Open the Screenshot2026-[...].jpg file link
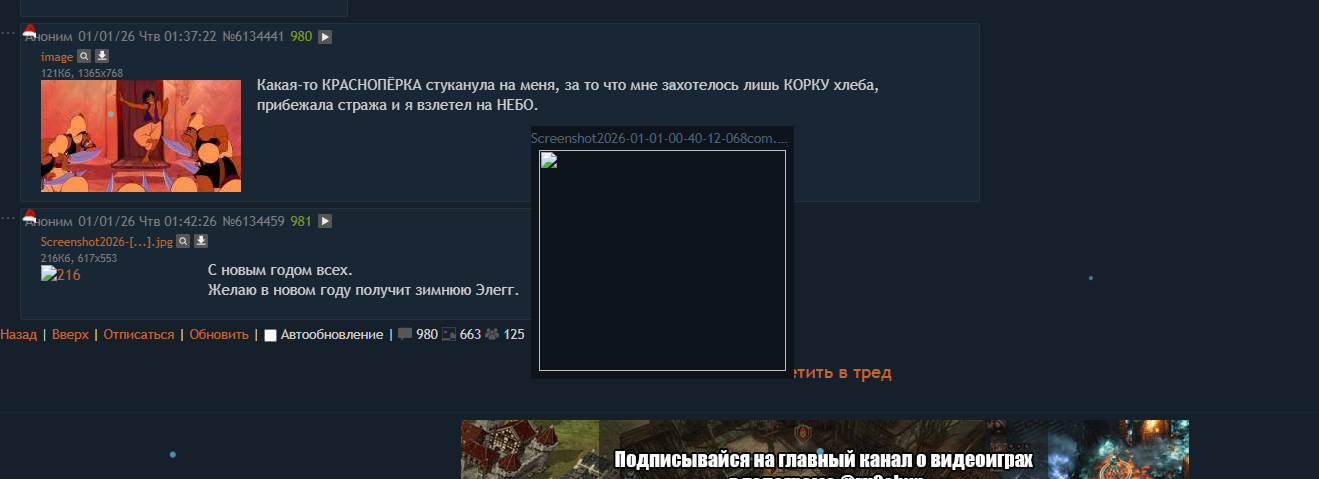The width and height of the screenshot is (1319, 479). click(107, 241)
